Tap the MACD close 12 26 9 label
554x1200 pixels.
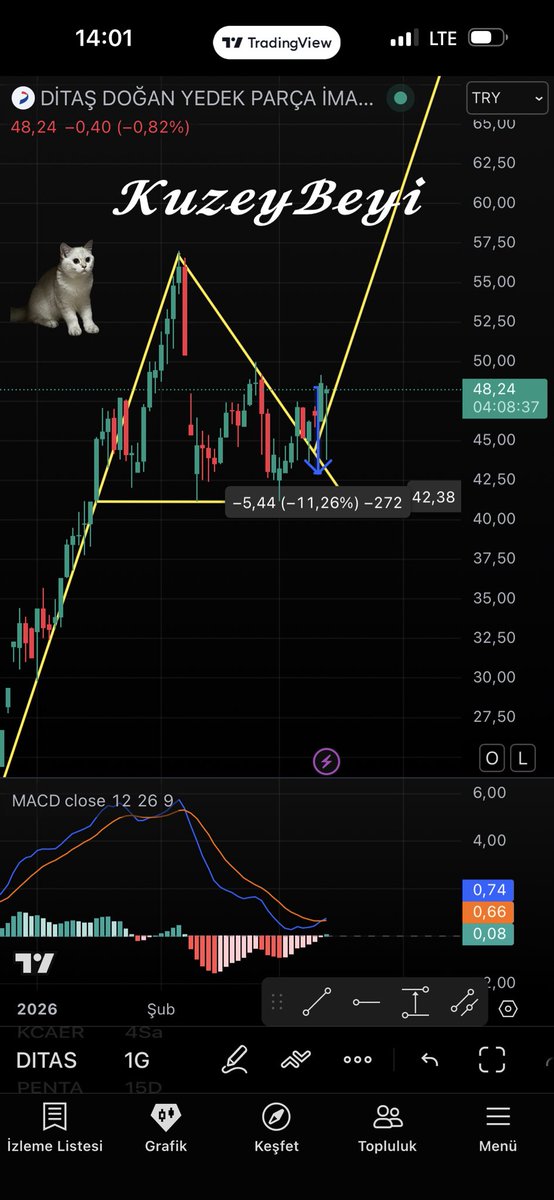click(92, 801)
